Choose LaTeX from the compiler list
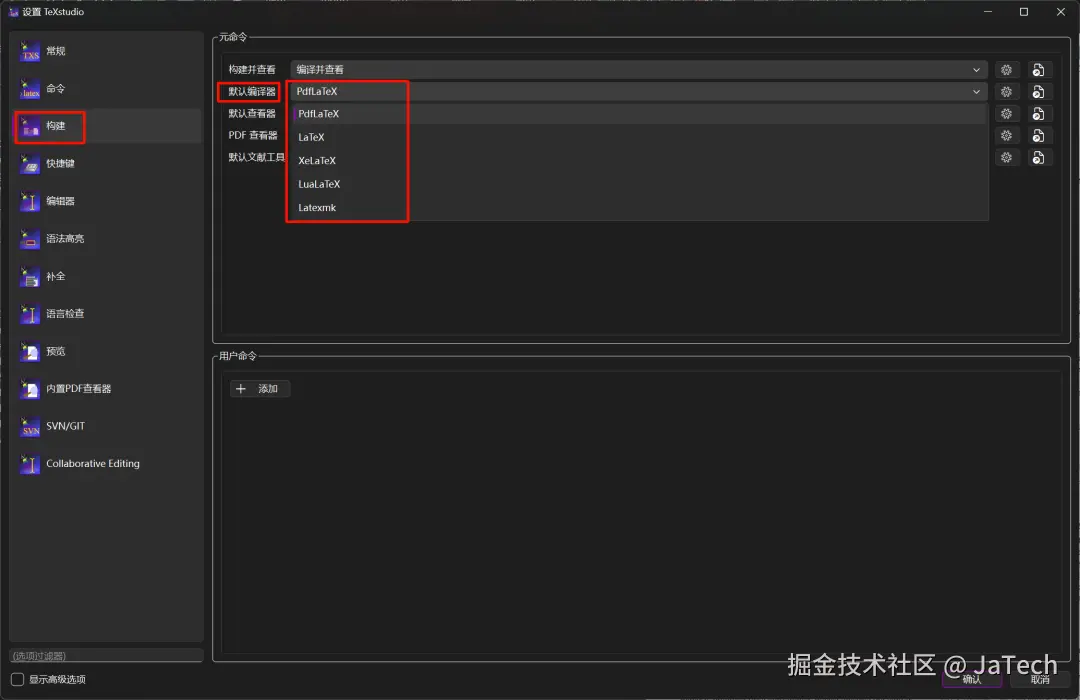Image resolution: width=1080 pixels, height=700 pixels. [640, 137]
